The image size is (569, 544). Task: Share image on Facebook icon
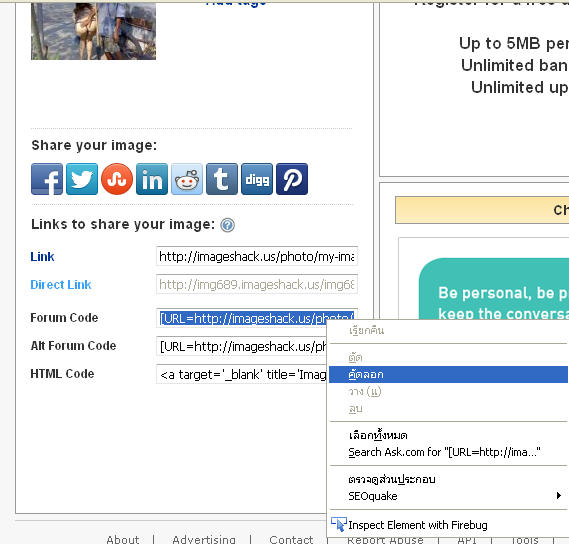click(47, 179)
